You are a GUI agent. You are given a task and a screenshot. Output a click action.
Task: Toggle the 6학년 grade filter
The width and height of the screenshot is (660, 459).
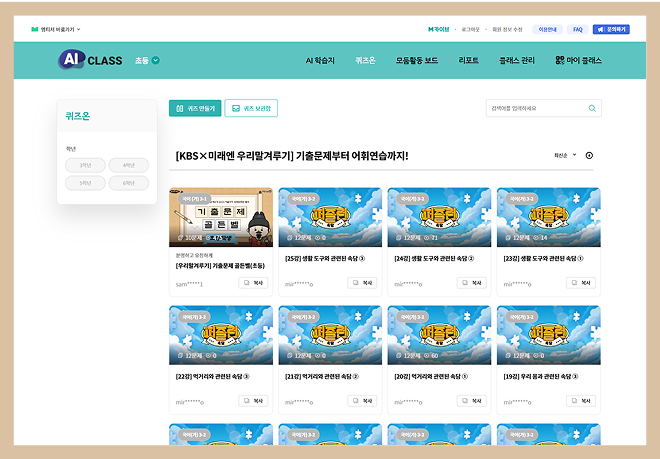tap(128, 183)
